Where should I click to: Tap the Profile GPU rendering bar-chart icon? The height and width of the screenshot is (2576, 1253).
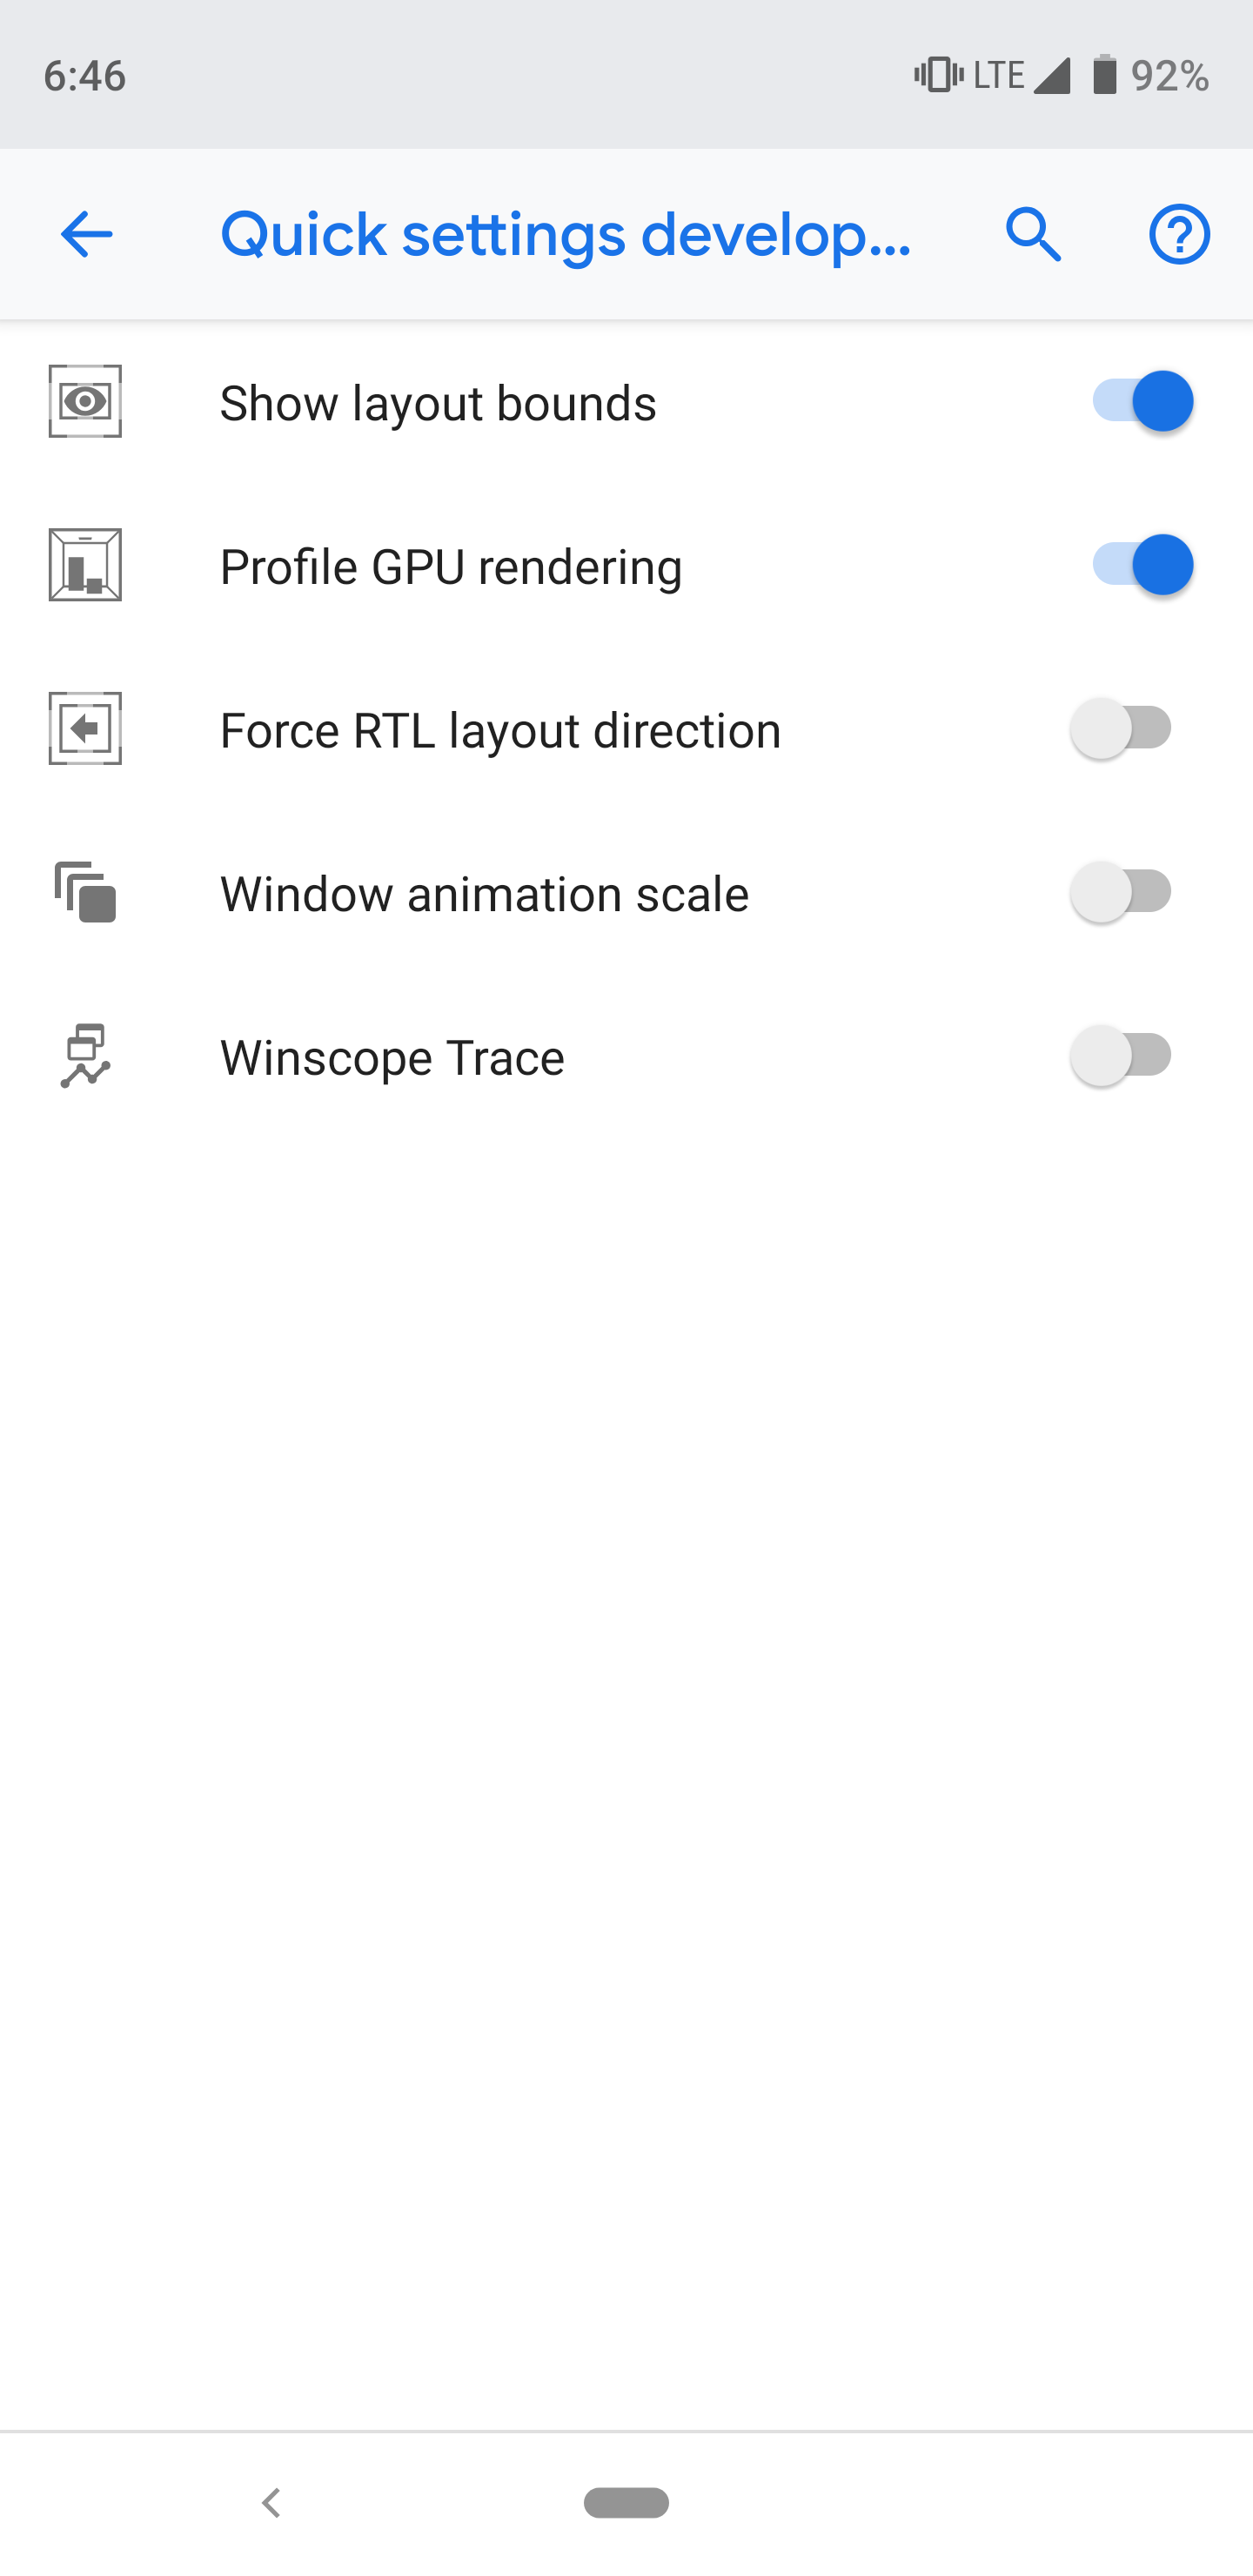coord(85,565)
